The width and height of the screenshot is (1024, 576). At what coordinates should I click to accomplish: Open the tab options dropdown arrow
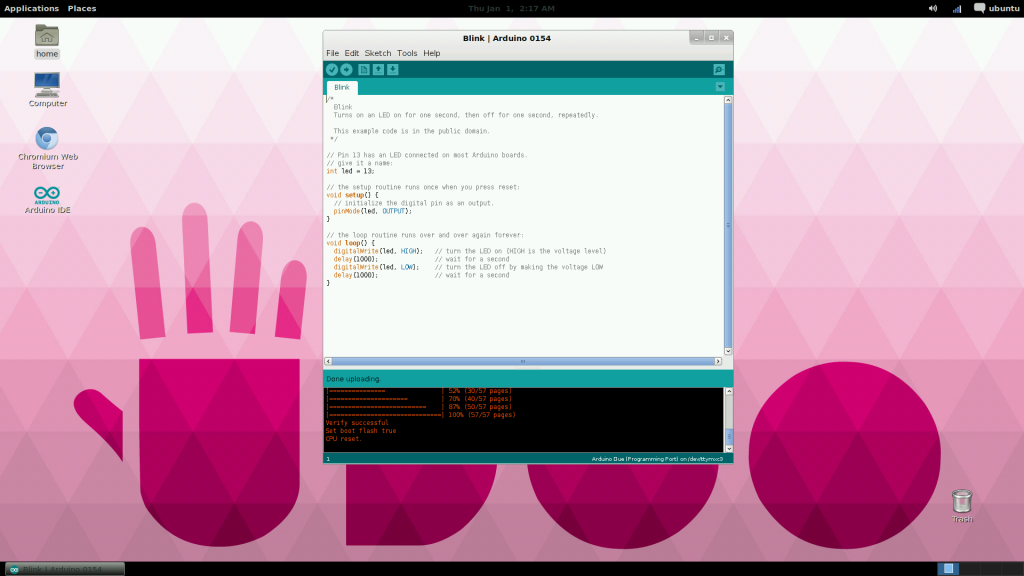[x=720, y=87]
